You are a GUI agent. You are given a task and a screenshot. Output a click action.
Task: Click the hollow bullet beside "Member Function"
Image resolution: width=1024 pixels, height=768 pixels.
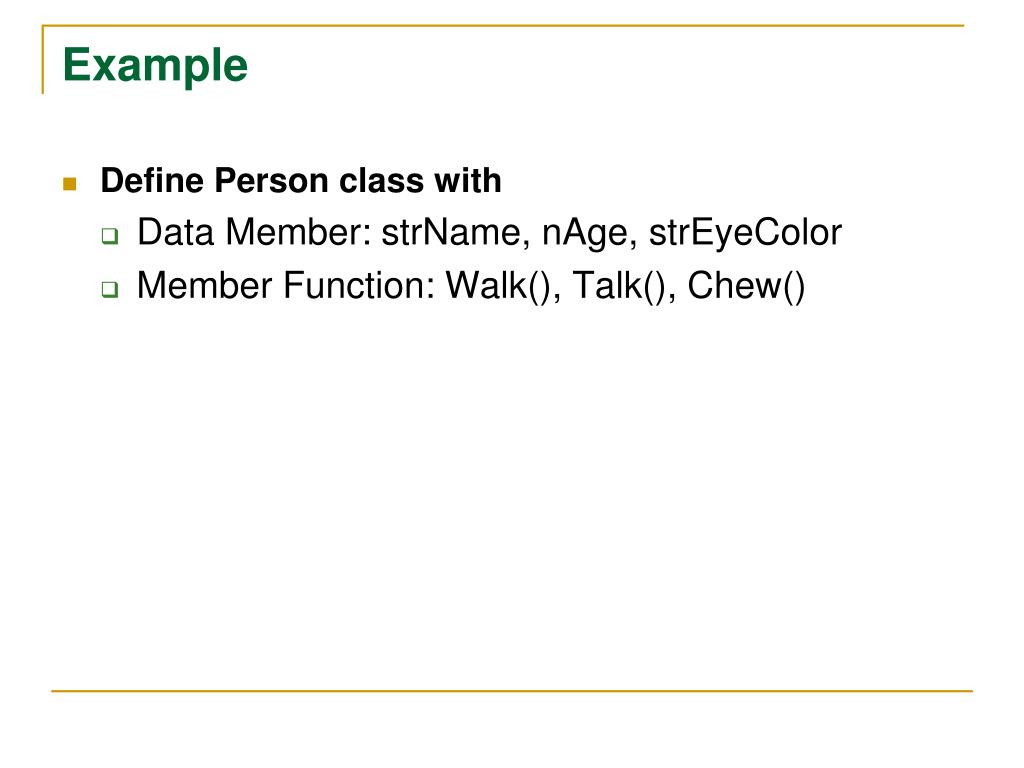point(110,289)
